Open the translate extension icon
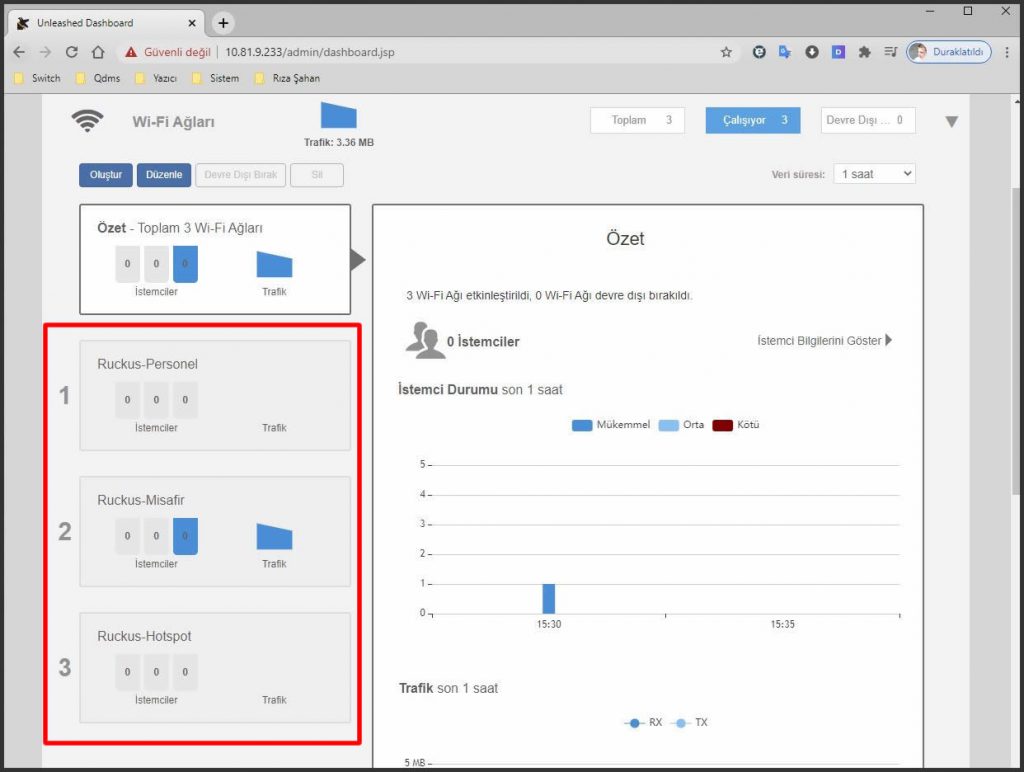Viewport: 1024px width, 772px height. coord(785,52)
